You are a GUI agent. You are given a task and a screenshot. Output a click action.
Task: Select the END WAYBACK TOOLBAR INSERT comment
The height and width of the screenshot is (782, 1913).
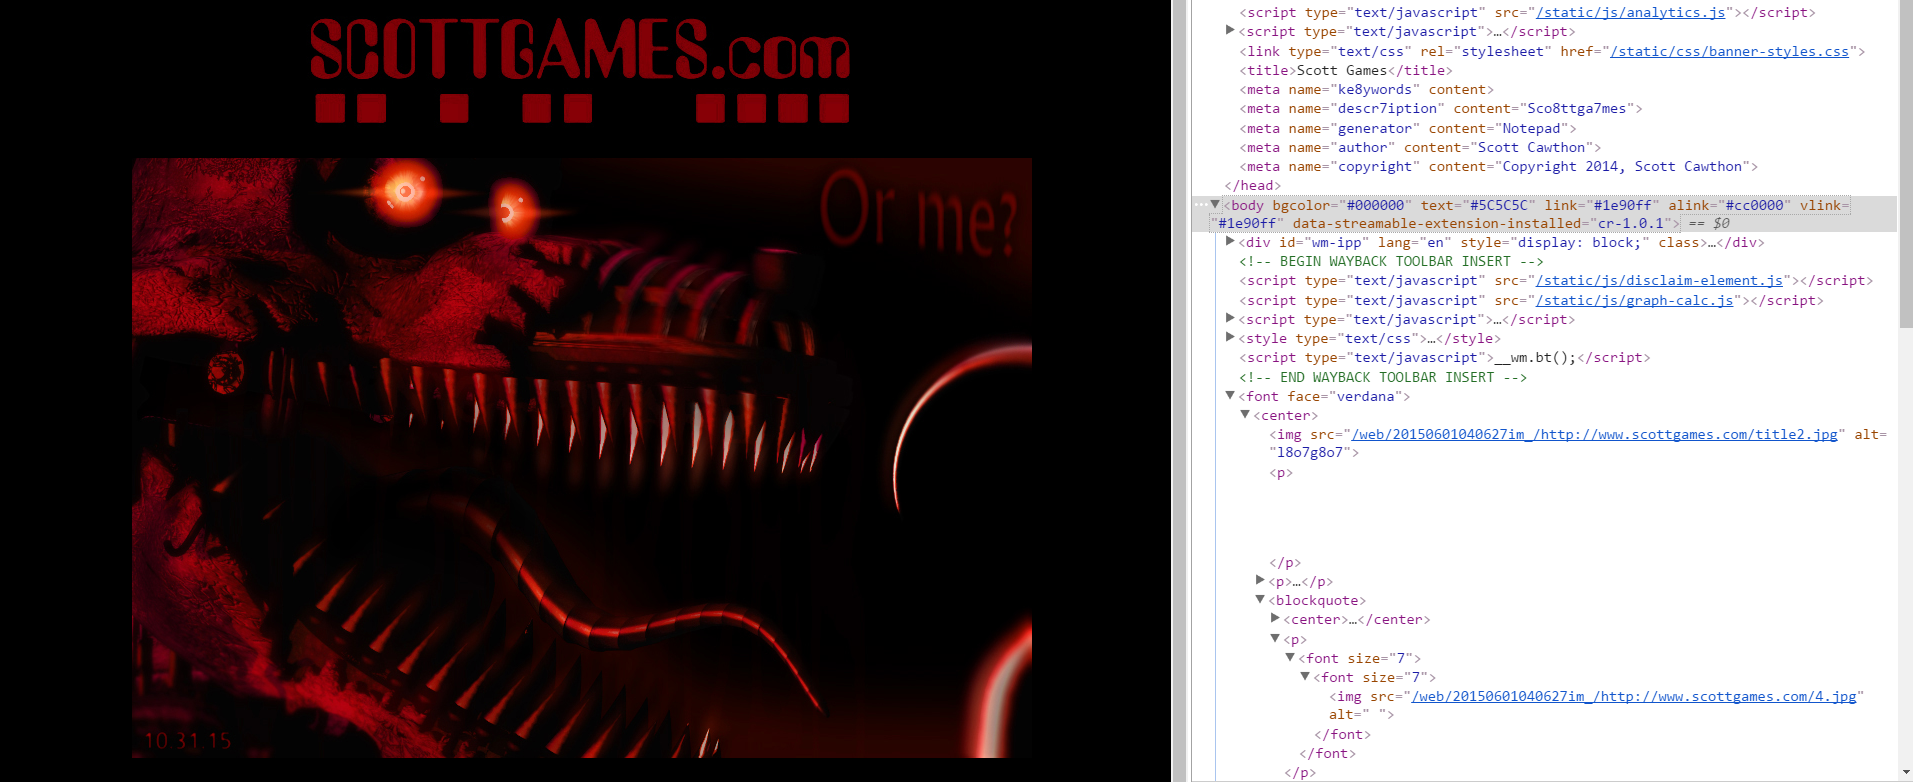1382,377
